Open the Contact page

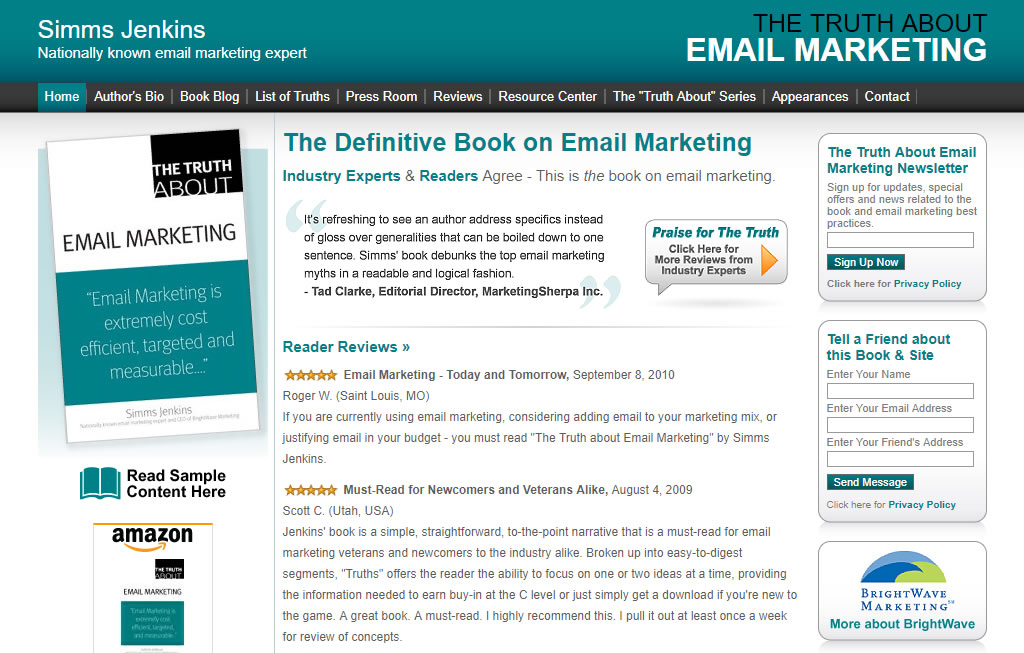887,97
